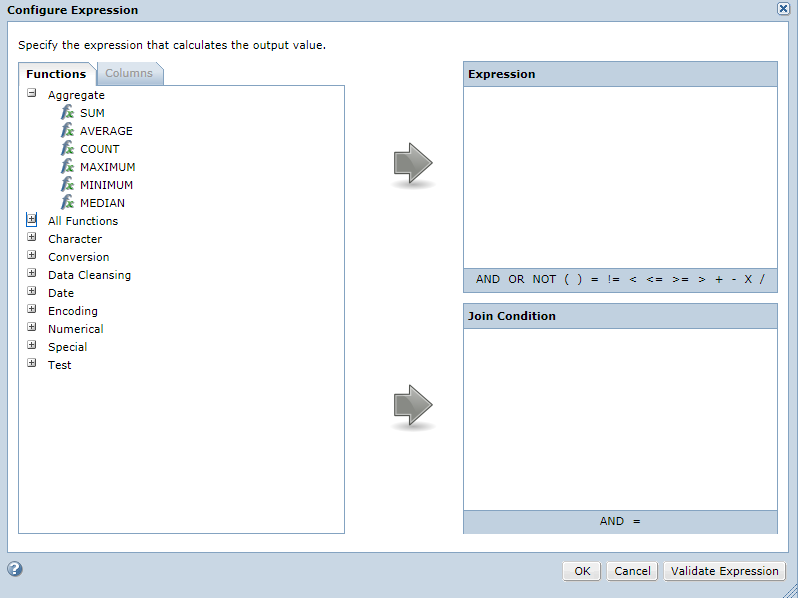Select the Encoding category label
The width and height of the screenshot is (798, 598).
pos(73,311)
